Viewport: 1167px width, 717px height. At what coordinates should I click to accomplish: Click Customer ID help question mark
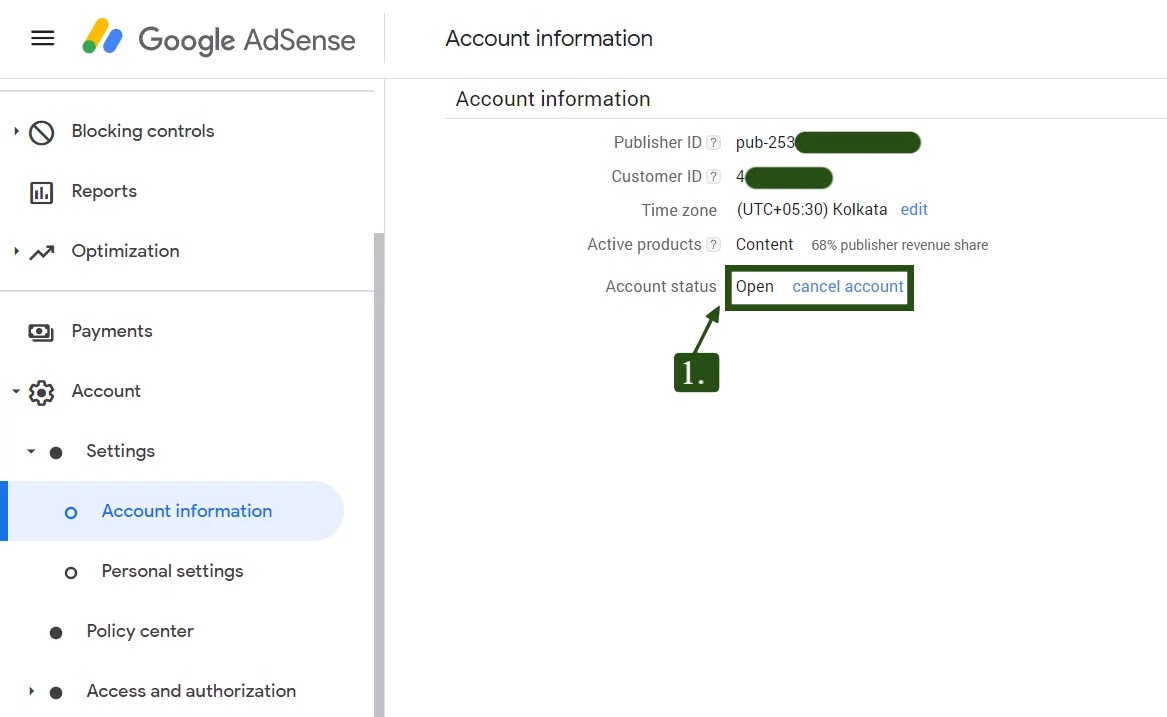[713, 177]
